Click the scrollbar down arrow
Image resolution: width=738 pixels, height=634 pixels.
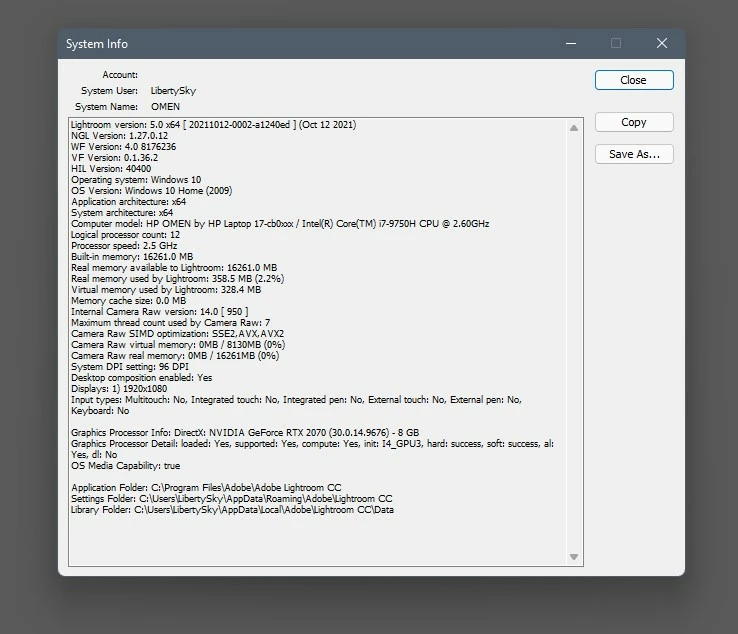pos(574,557)
